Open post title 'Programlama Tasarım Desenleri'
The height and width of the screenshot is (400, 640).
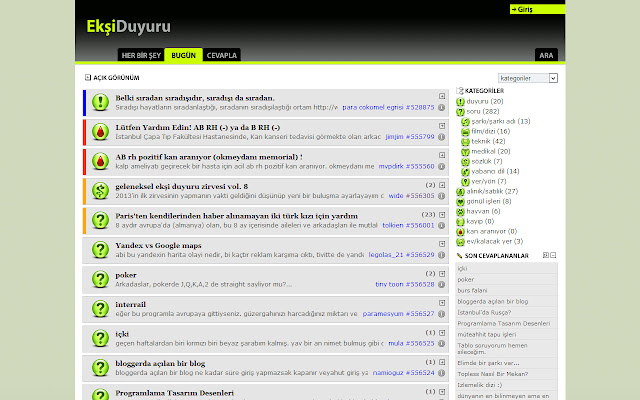point(174,393)
